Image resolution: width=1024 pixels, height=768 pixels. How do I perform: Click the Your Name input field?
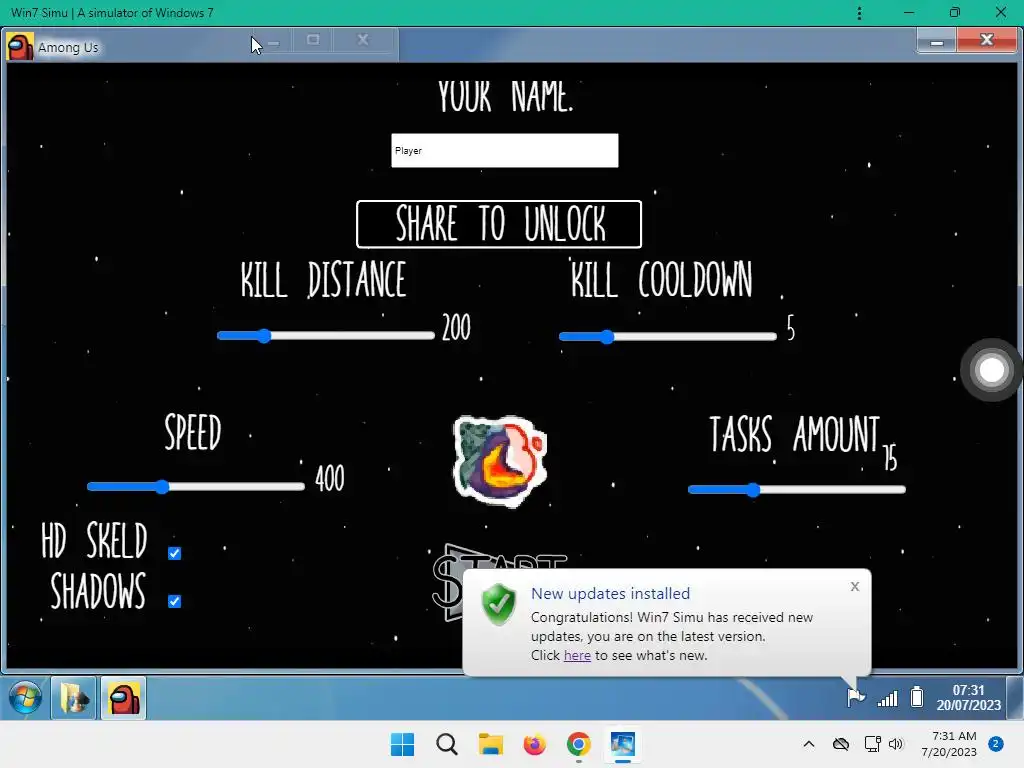(x=504, y=150)
